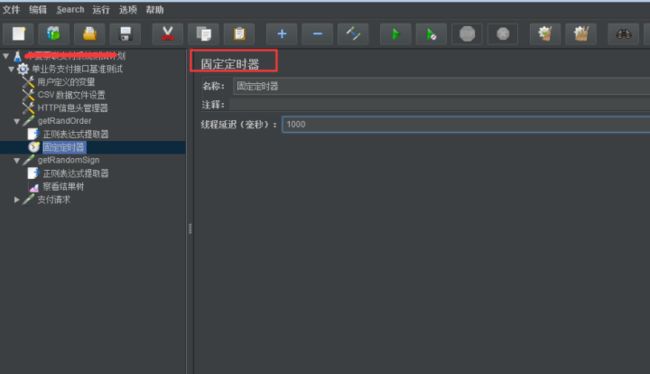Select 正则表达式提取器 under getRandomSign
Viewport: 650px width, 374px height.
tap(76, 174)
